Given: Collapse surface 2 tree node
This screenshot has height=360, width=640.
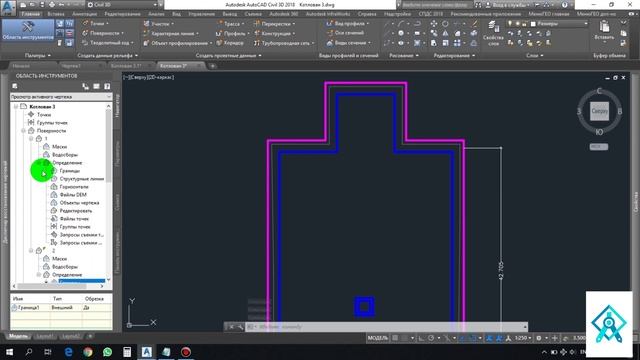Looking at the screenshot, I should [x=31, y=251].
